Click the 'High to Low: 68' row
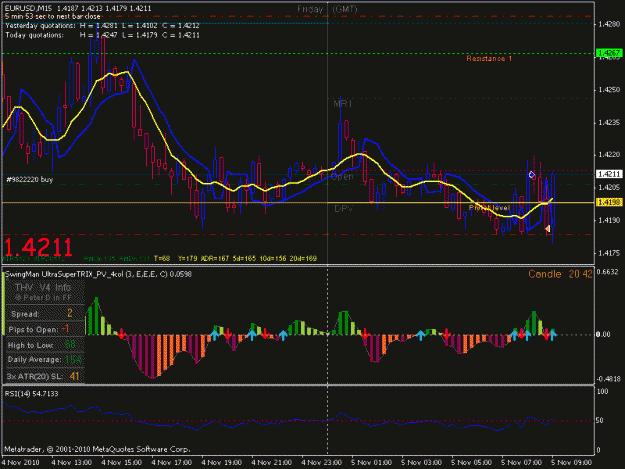The height and width of the screenshot is (469, 625). pos(42,345)
